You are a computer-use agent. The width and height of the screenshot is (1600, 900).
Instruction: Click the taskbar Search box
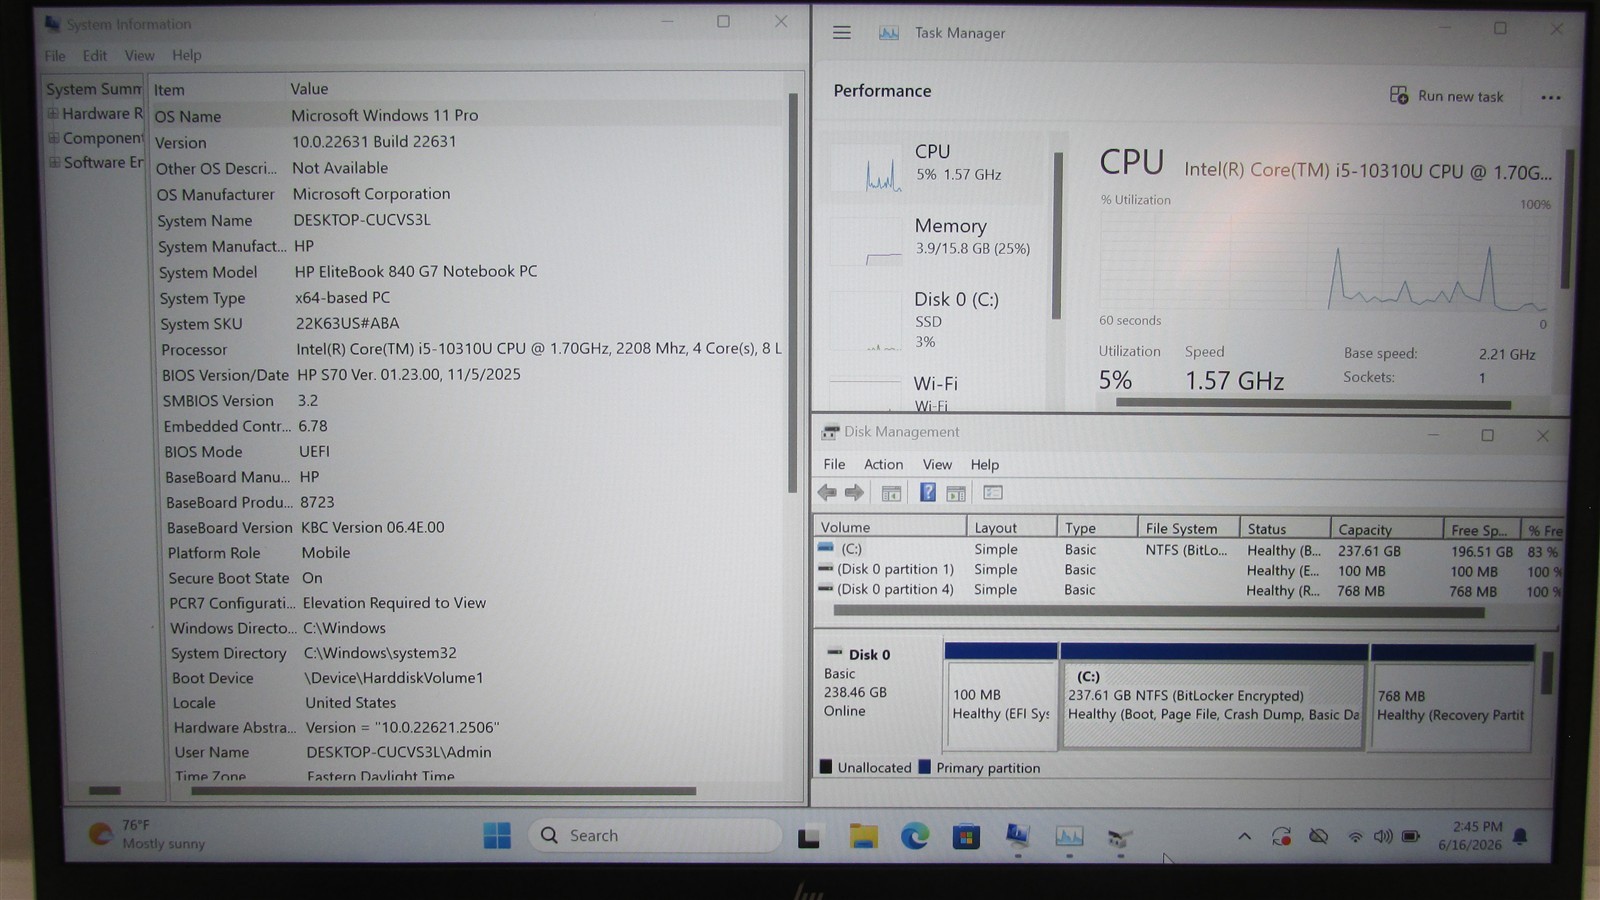point(655,835)
